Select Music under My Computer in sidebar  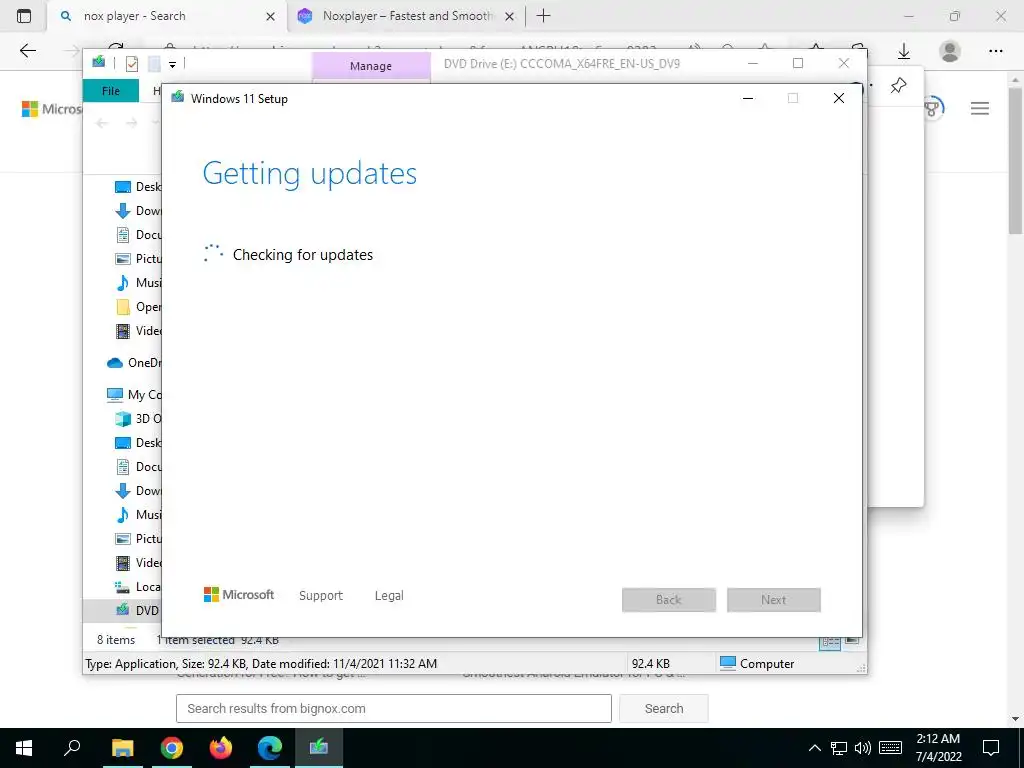pyautogui.click(x=138, y=515)
